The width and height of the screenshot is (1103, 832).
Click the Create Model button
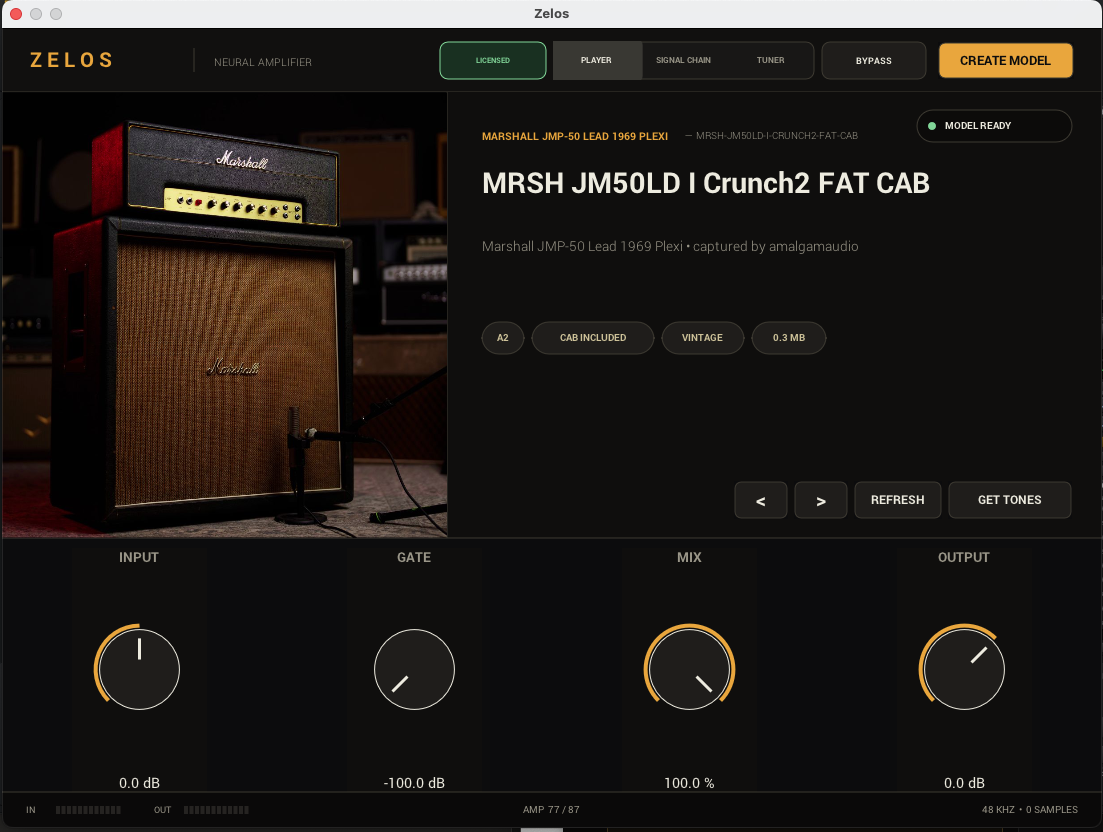click(x=1005, y=60)
